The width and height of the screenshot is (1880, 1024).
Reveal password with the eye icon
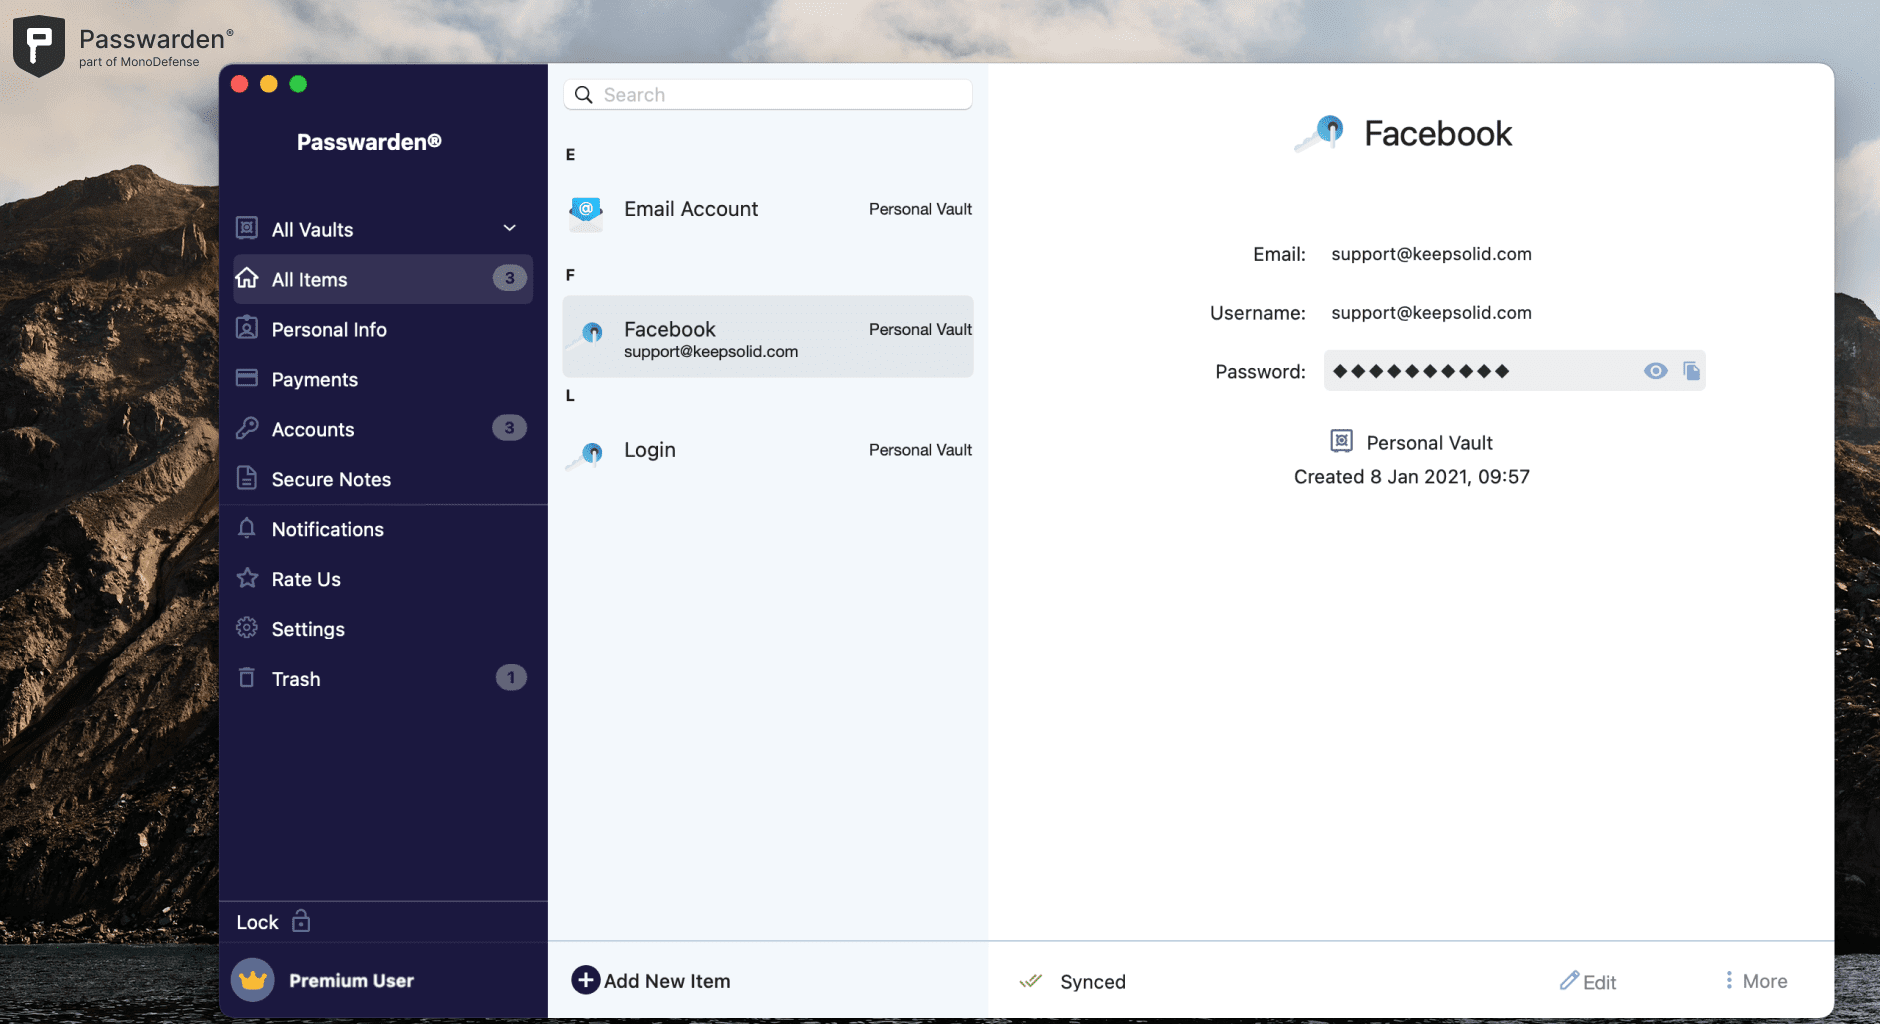tap(1655, 371)
